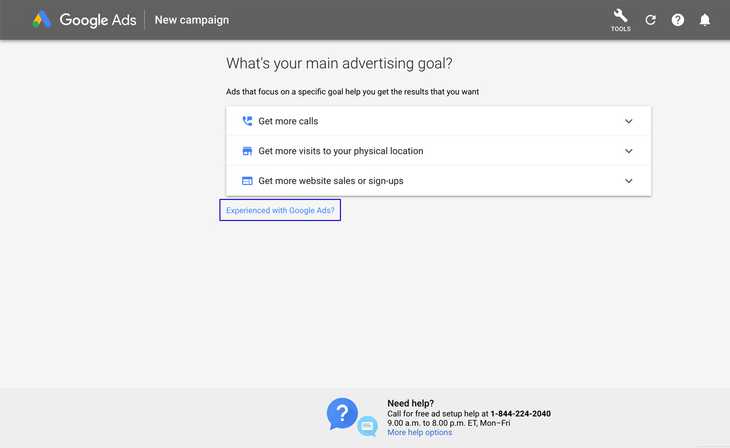Expand the physical location visits chevron
Image resolution: width=730 pixels, height=448 pixels.
click(629, 151)
